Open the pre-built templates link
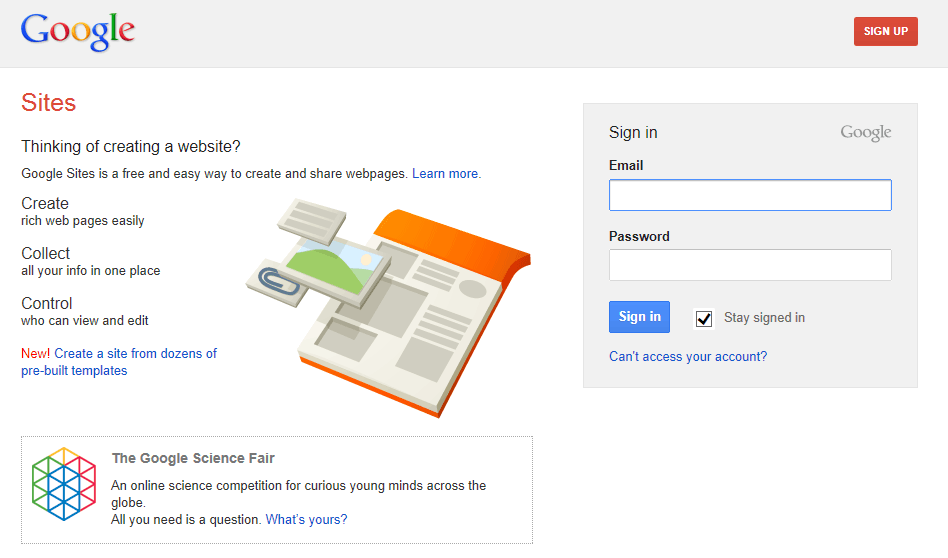948x558 pixels. 119,362
